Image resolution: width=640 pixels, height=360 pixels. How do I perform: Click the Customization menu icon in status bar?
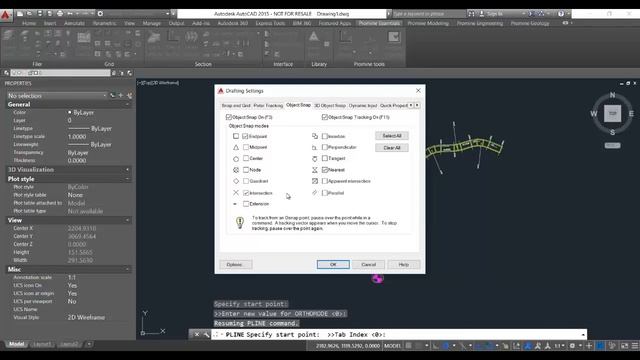pos(635,346)
